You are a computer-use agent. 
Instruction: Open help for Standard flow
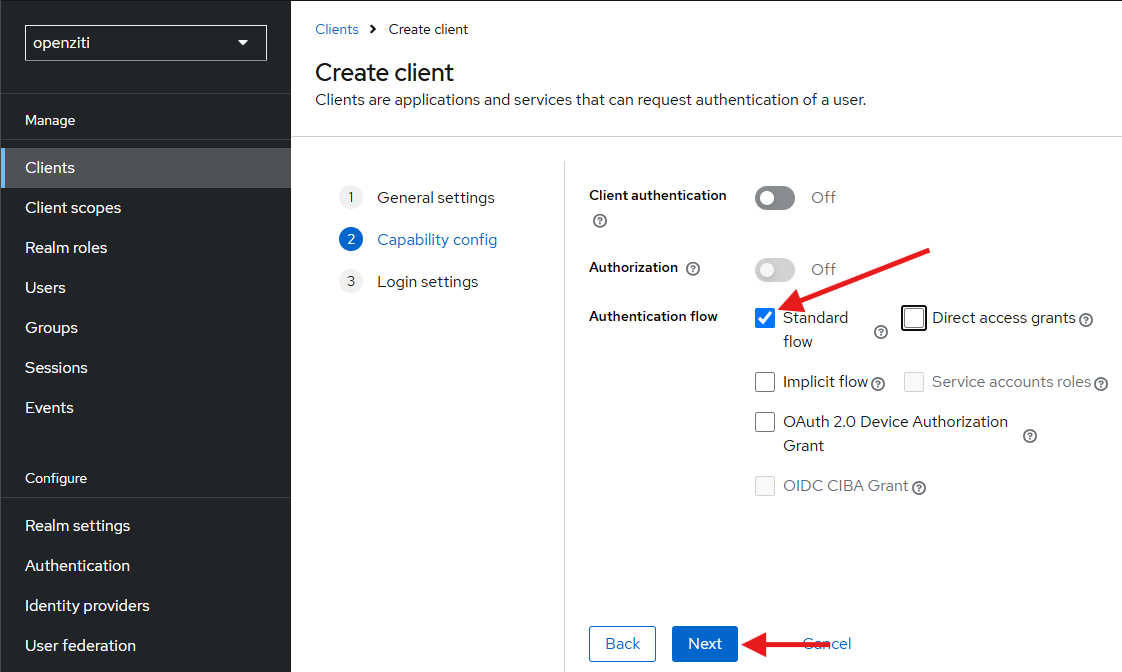coord(881,332)
